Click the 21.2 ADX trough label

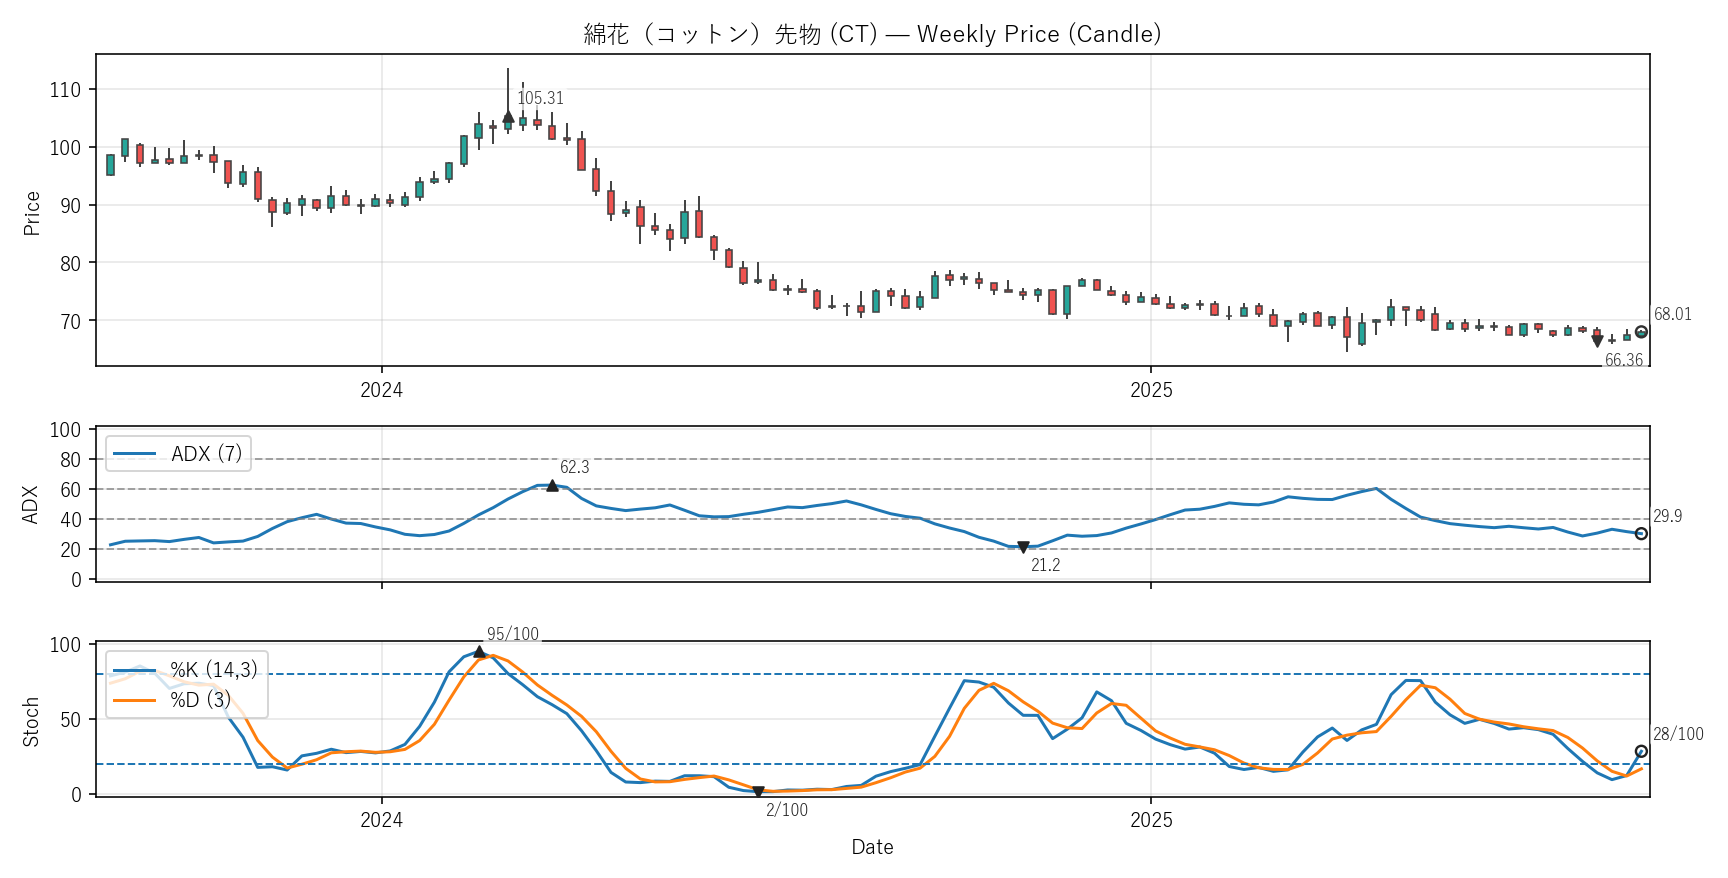coord(1045,565)
